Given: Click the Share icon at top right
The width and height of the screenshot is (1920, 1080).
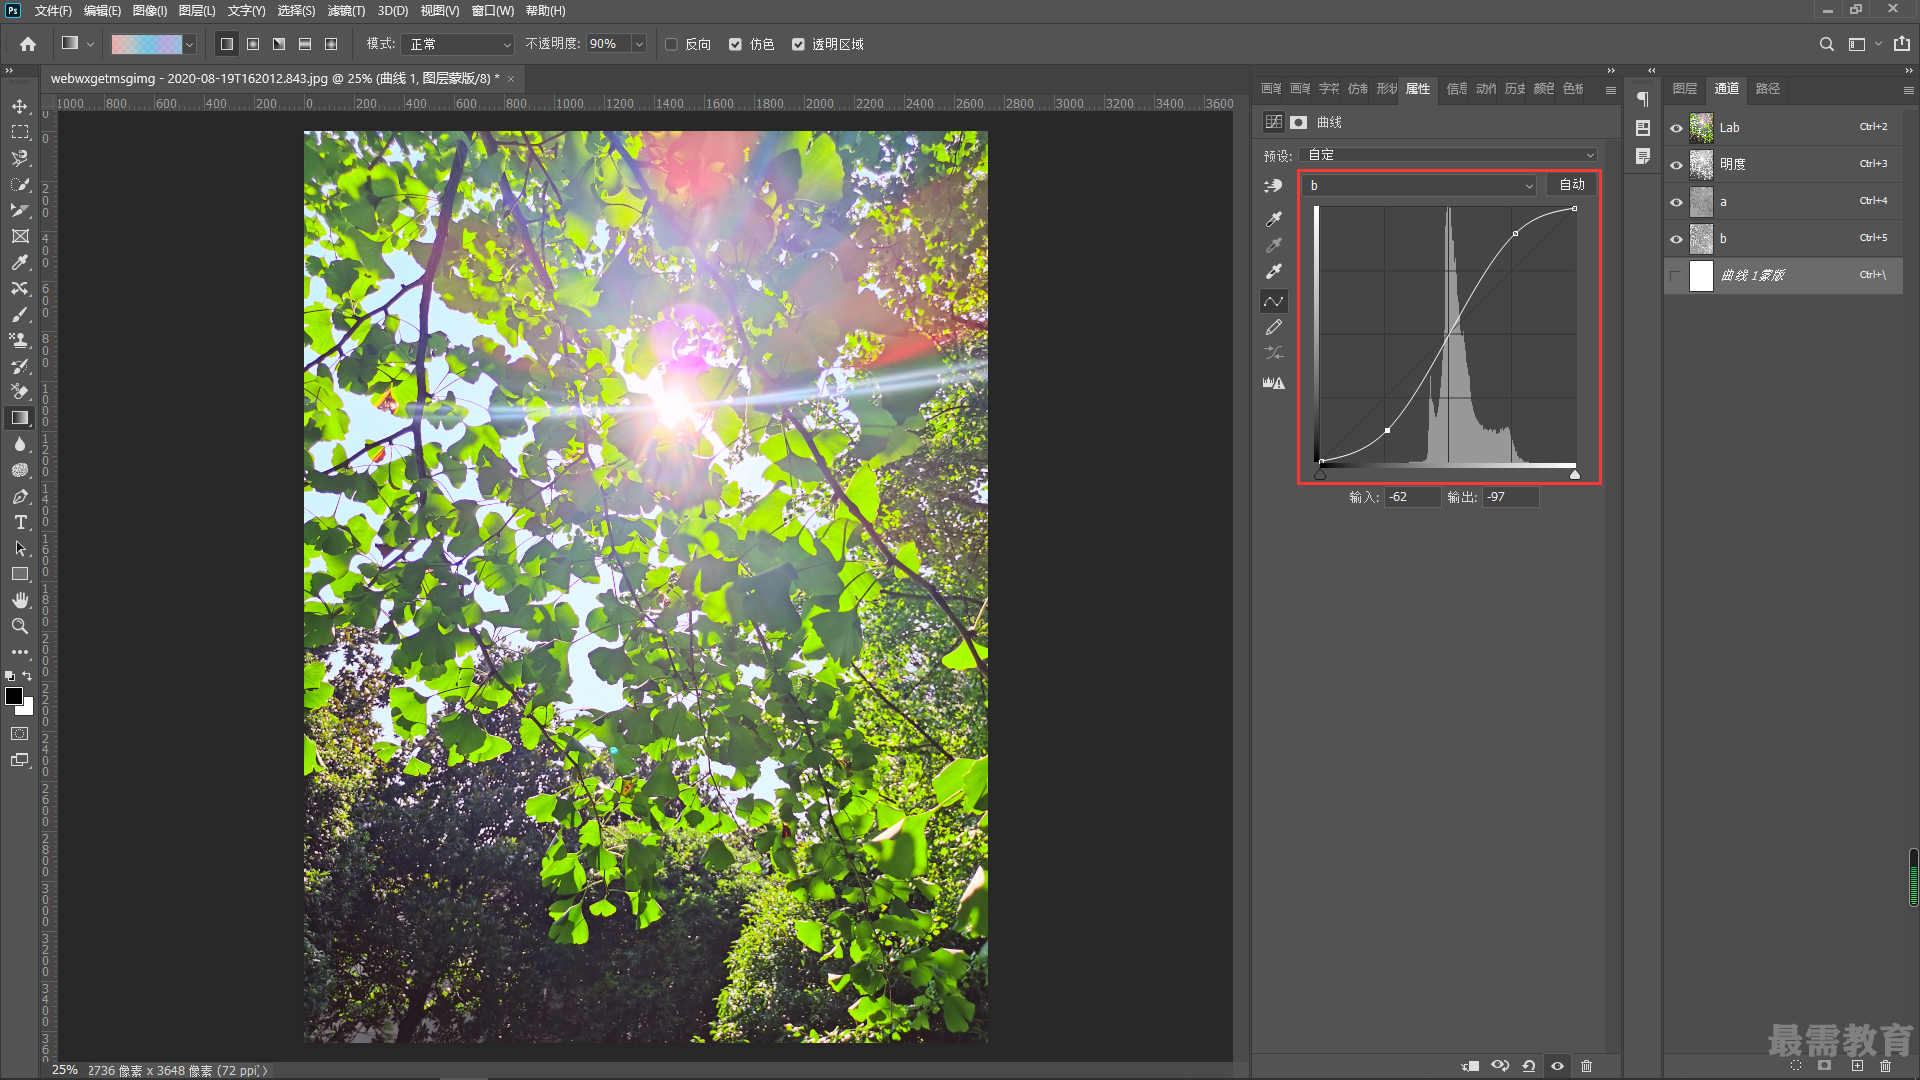Looking at the screenshot, I should 1901,44.
